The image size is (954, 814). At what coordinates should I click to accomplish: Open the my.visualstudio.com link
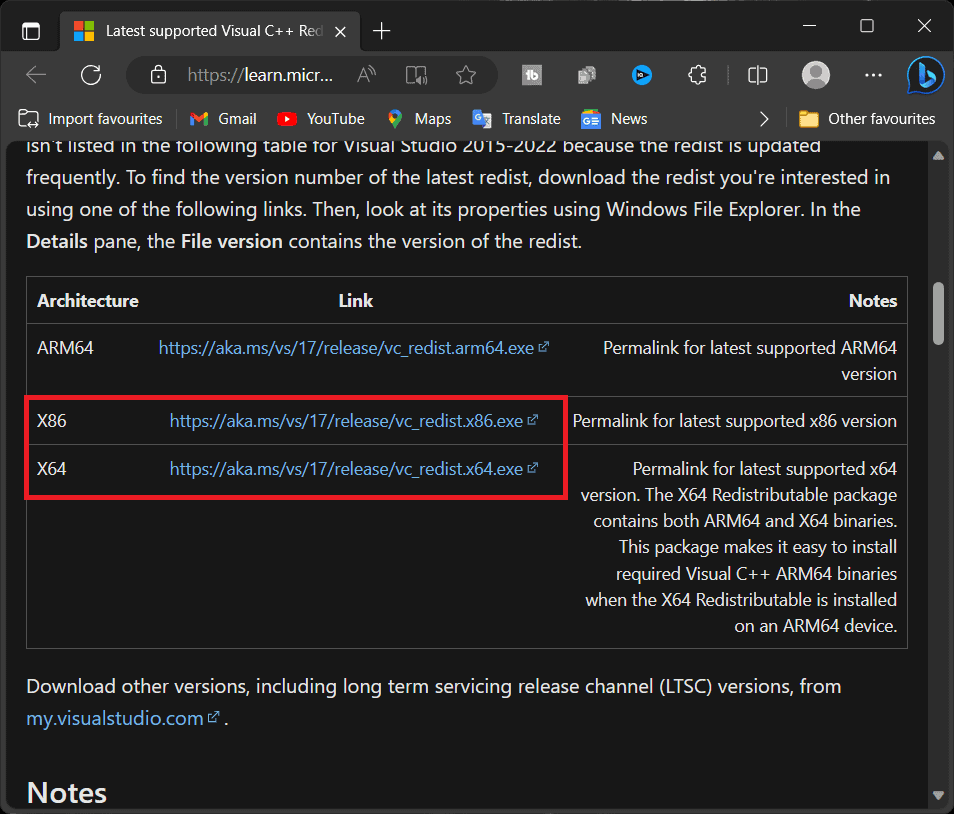point(115,718)
